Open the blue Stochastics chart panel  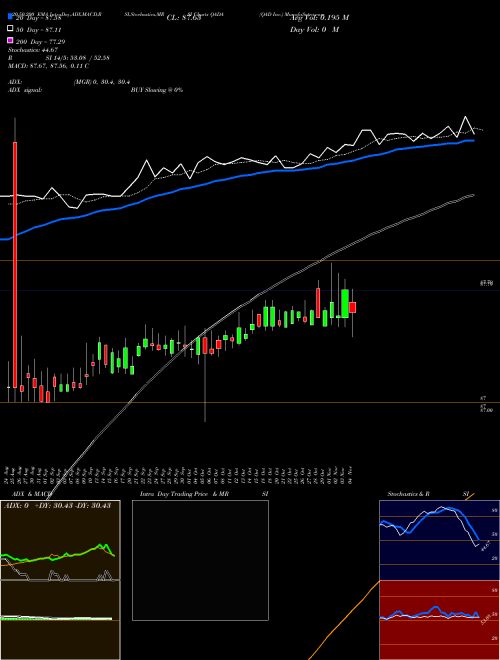439,540
